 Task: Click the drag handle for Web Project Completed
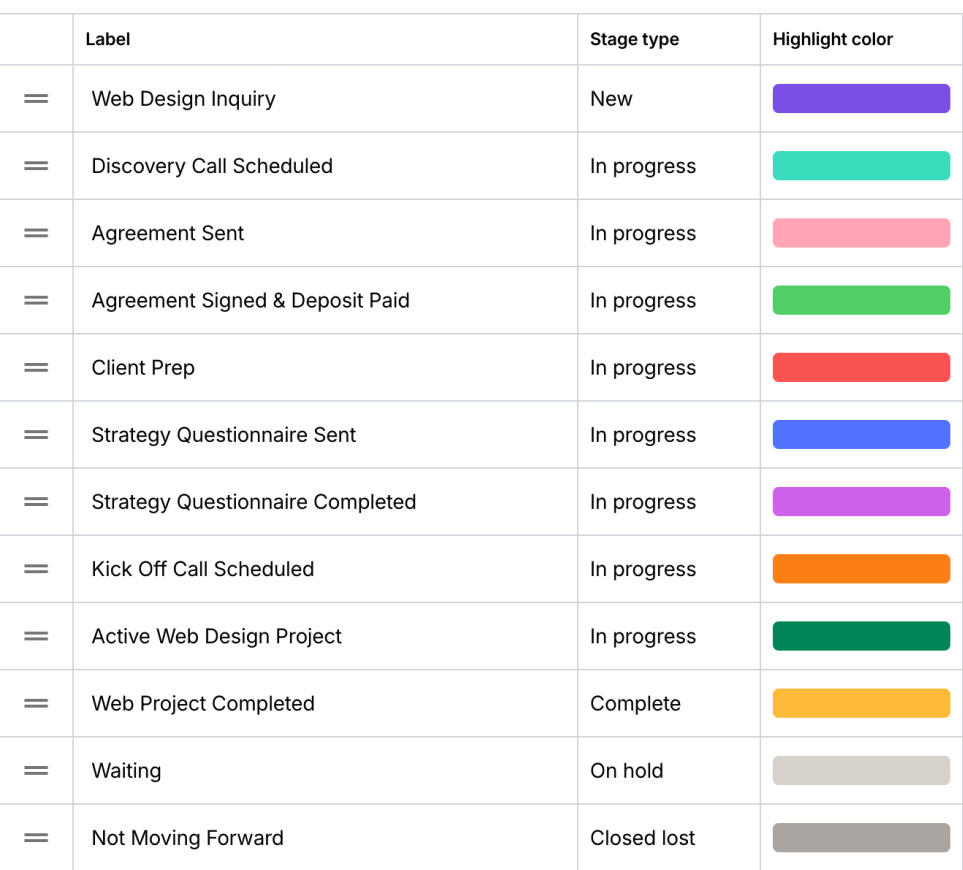coord(36,703)
